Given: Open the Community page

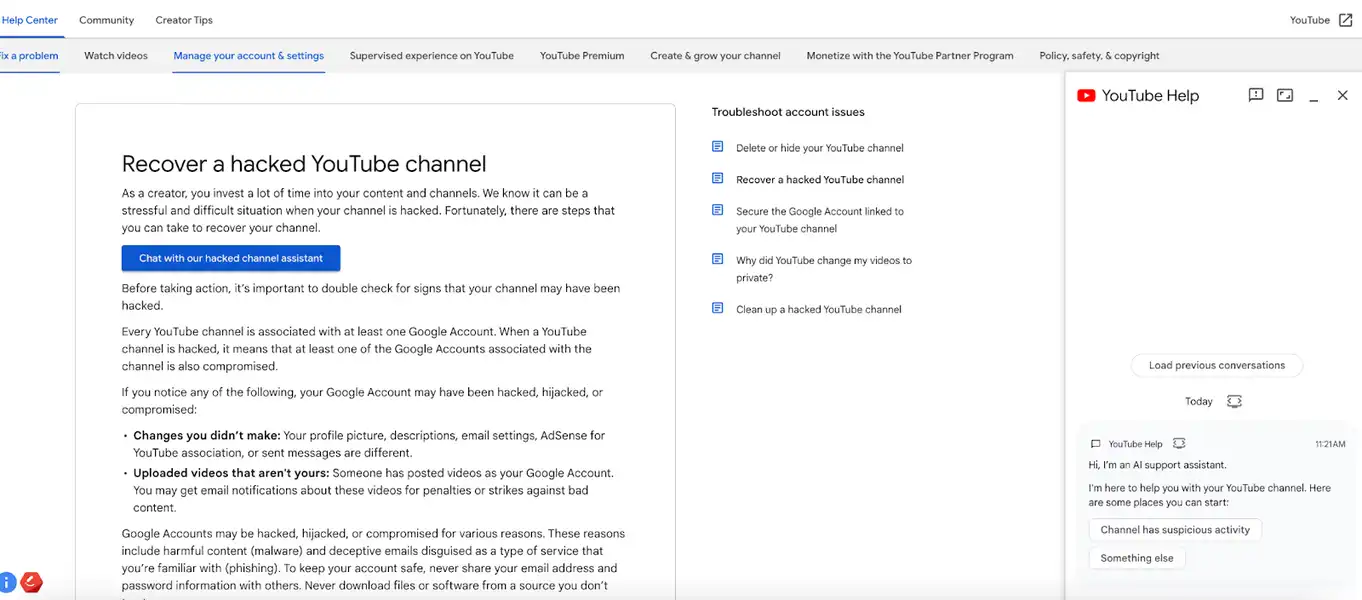Looking at the screenshot, I should click(106, 19).
